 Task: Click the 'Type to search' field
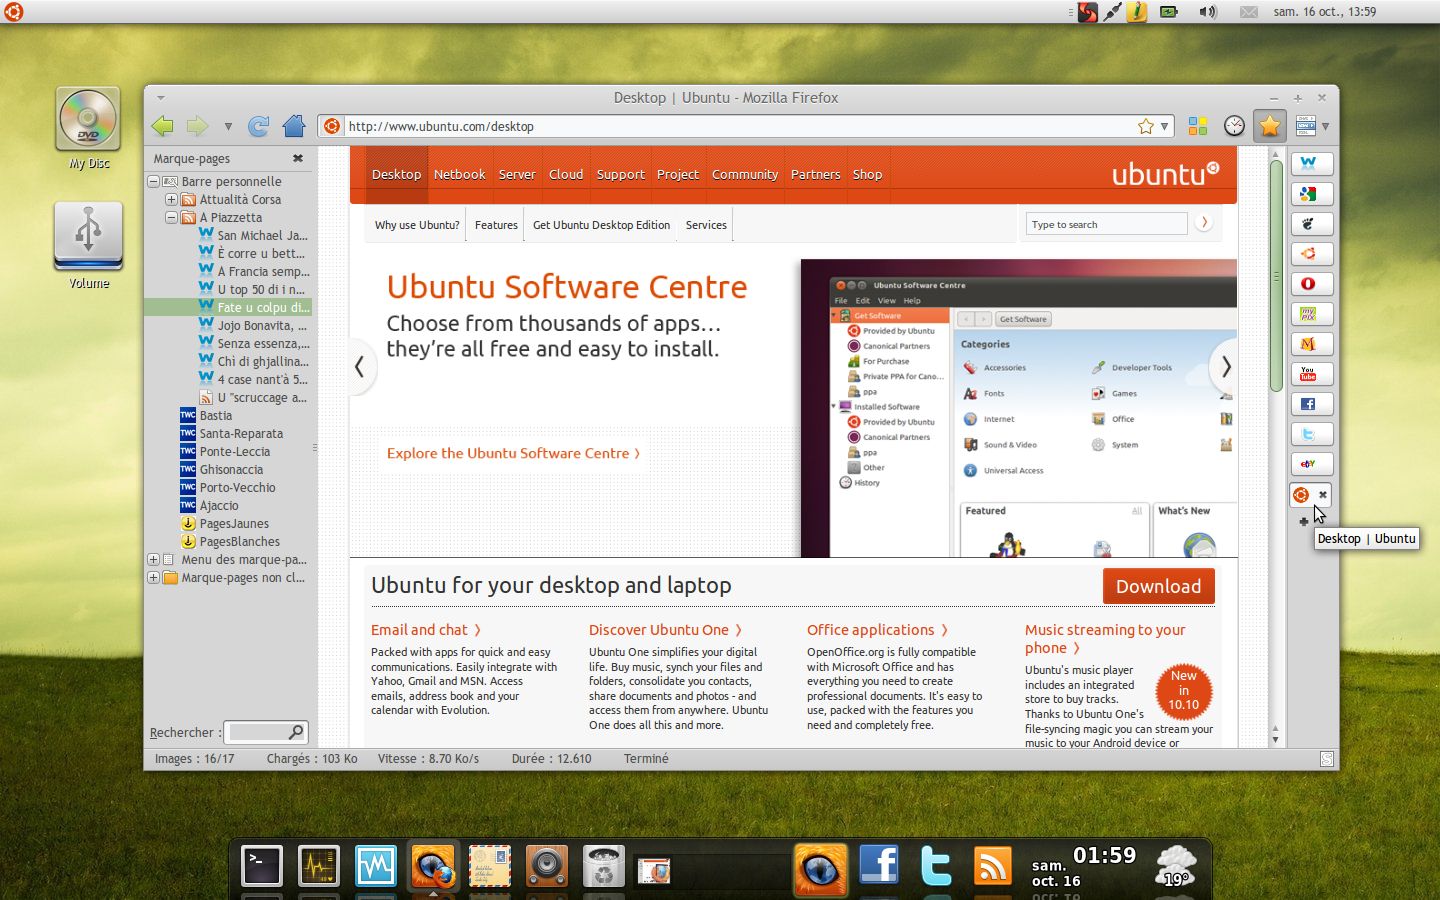pos(1106,224)
